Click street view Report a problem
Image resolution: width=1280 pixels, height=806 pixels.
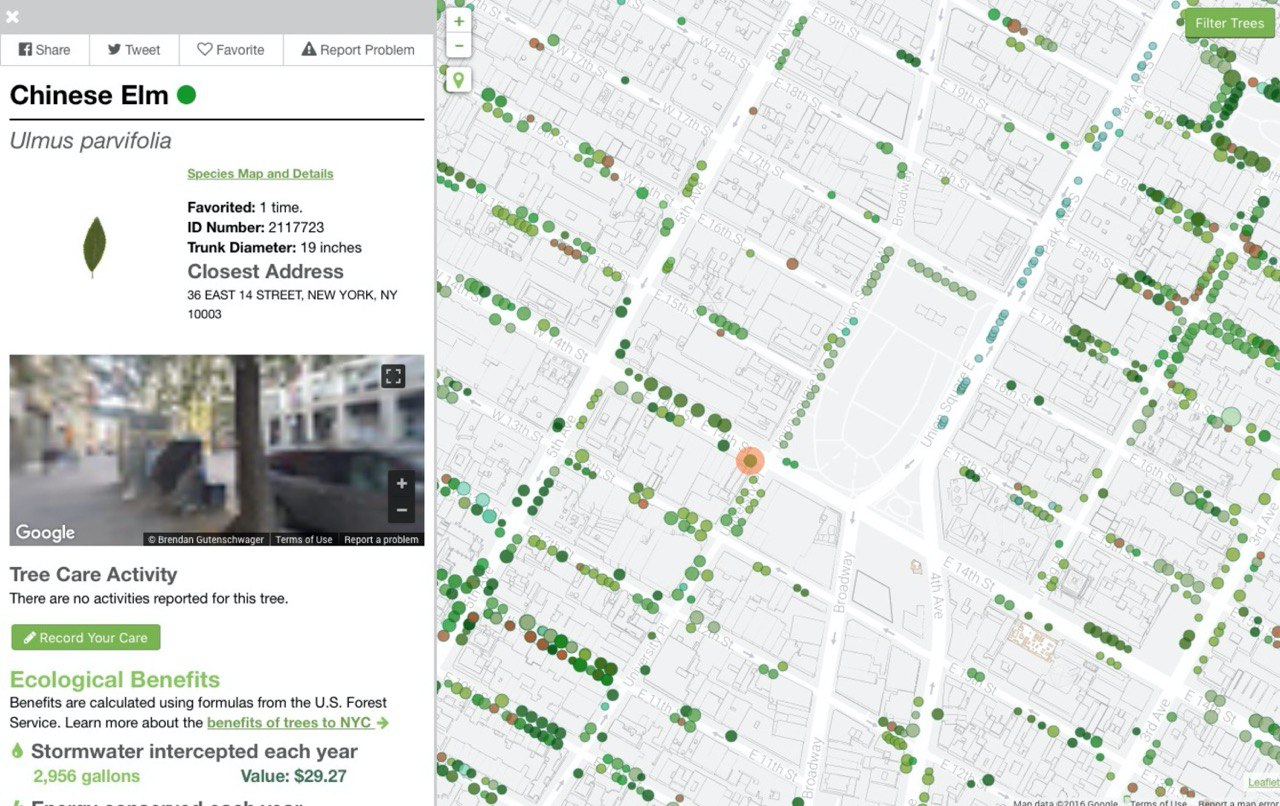coord(381,540)
